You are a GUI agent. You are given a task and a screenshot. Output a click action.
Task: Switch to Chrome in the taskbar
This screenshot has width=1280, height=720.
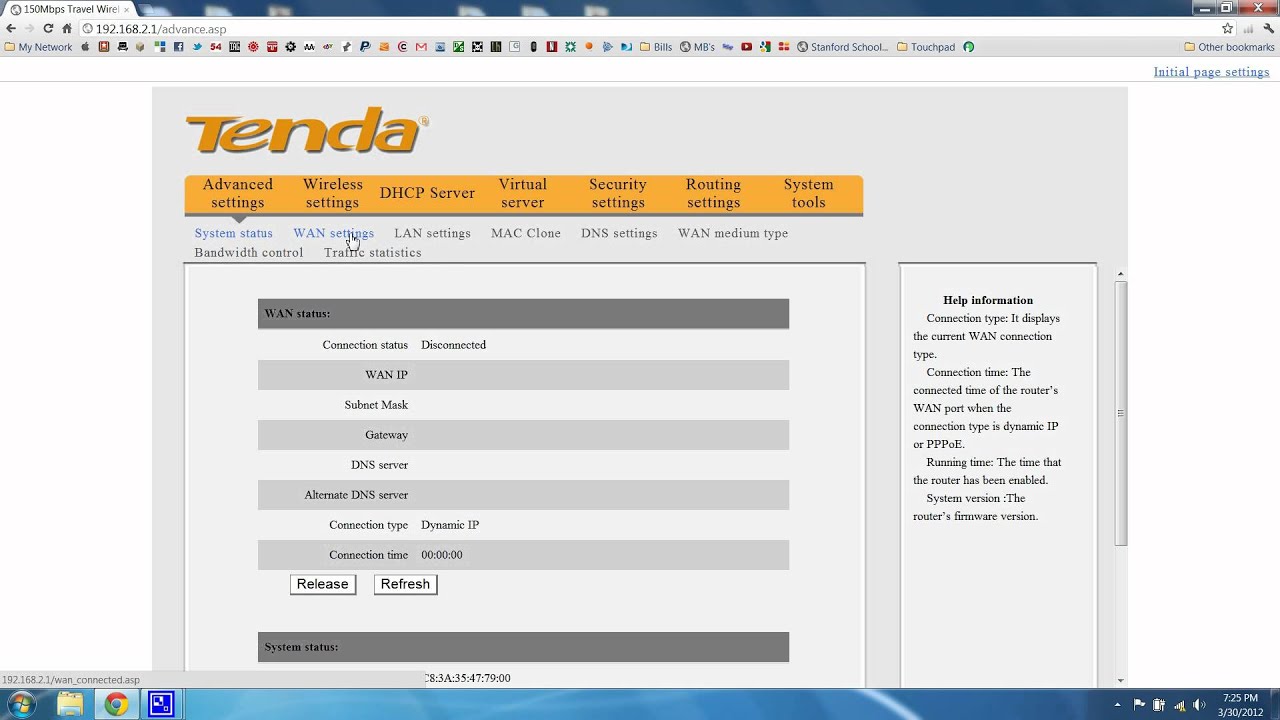point(116,705)
